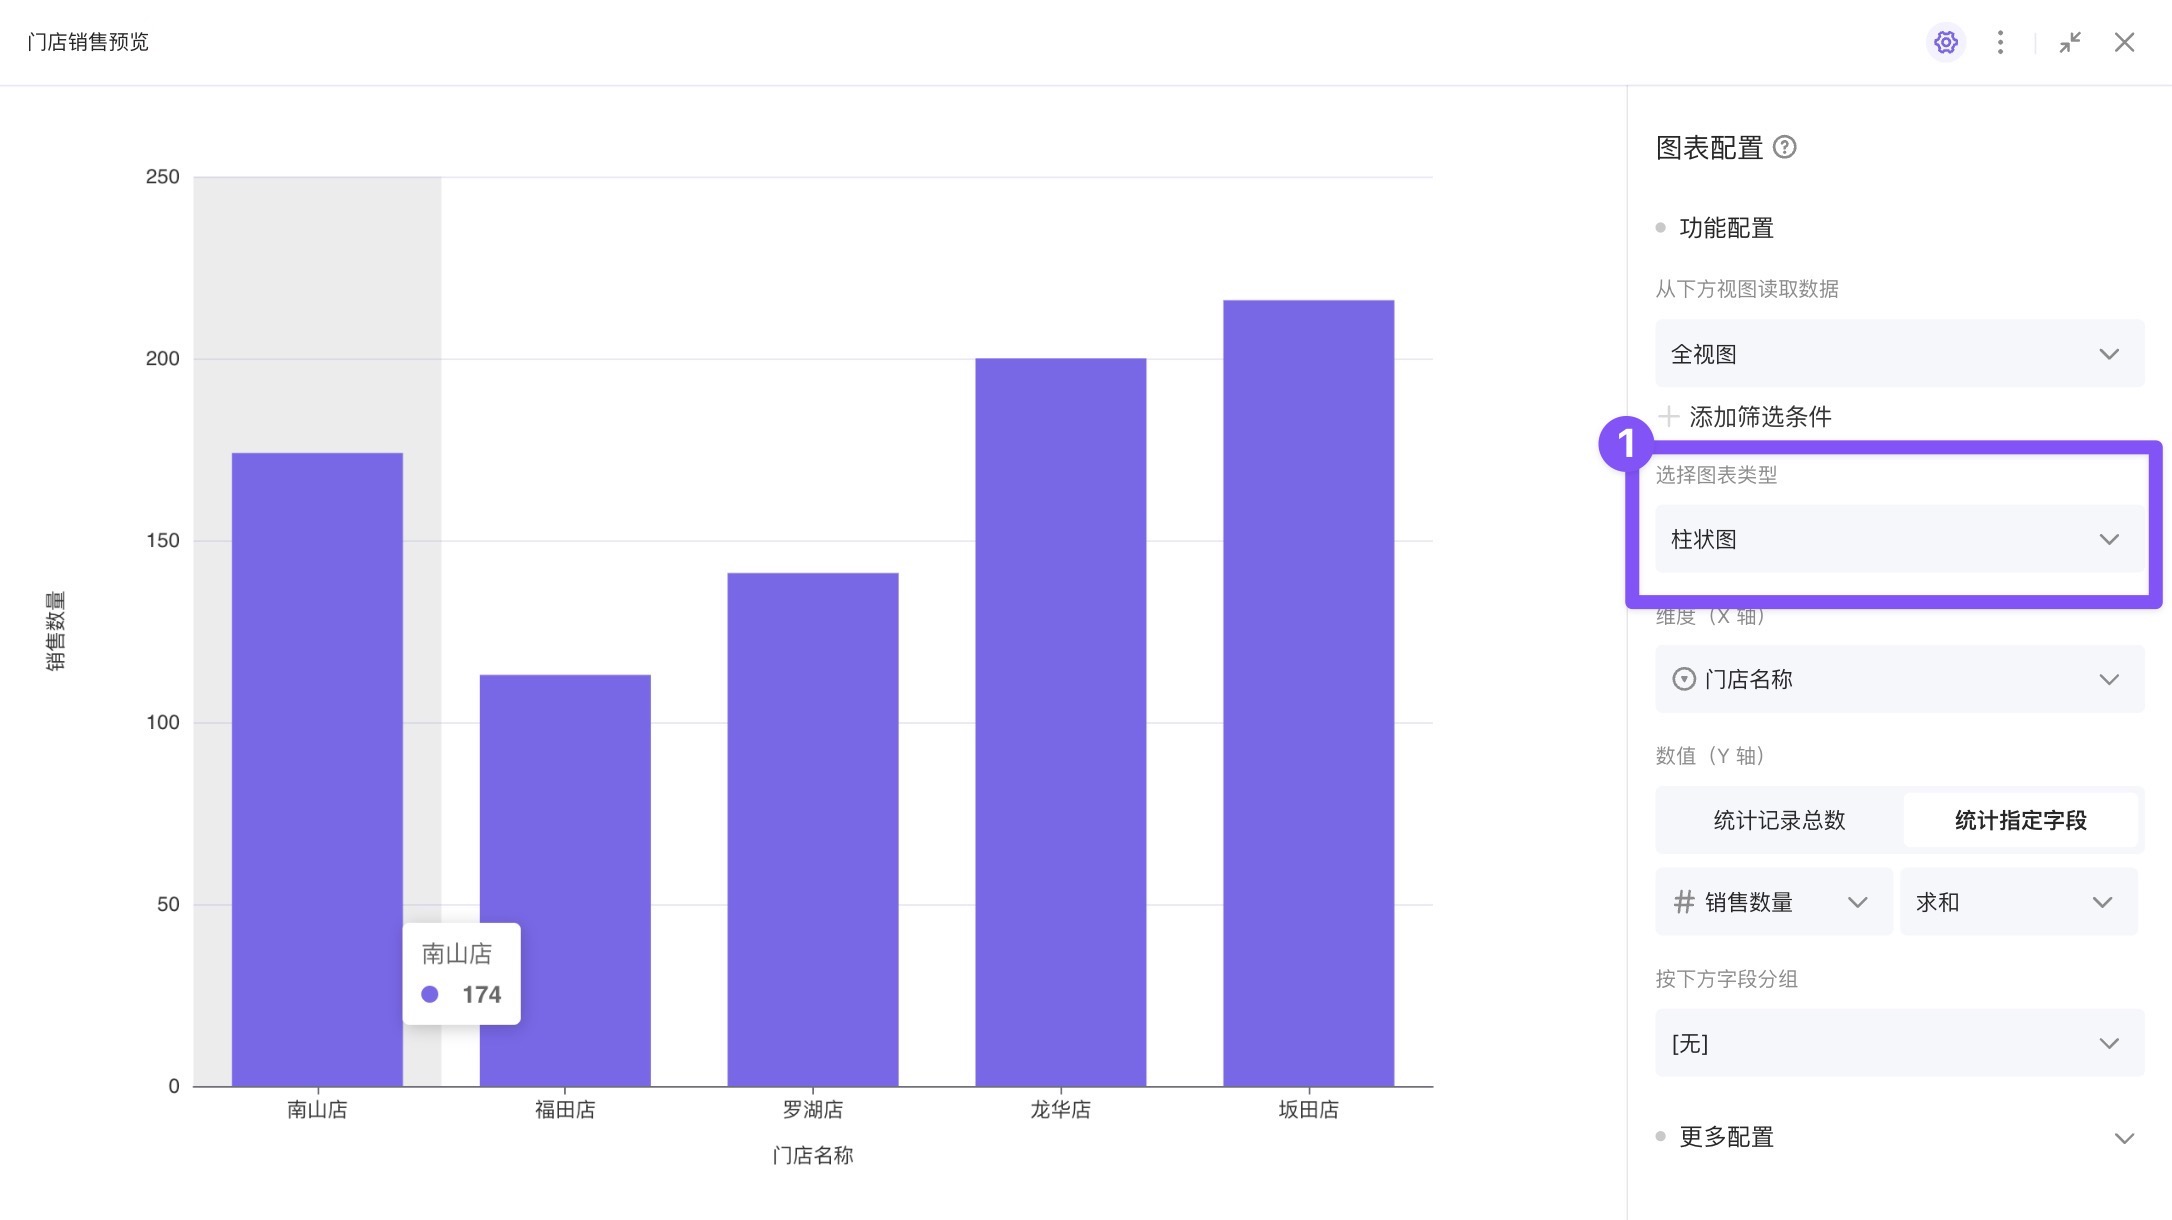Click the purple dot in the 南山店 tooltip
Image resolution: width=2172 pixels, height=1220 pixels.
coord(430,994)
